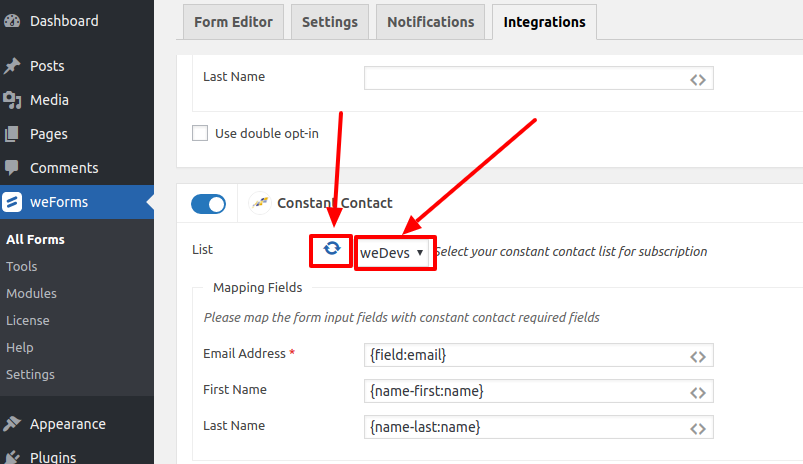The width and height of the screenshot is (803, 464).
Task: Switch to the Form Editor tab
Action: click(x=233, y=22)
